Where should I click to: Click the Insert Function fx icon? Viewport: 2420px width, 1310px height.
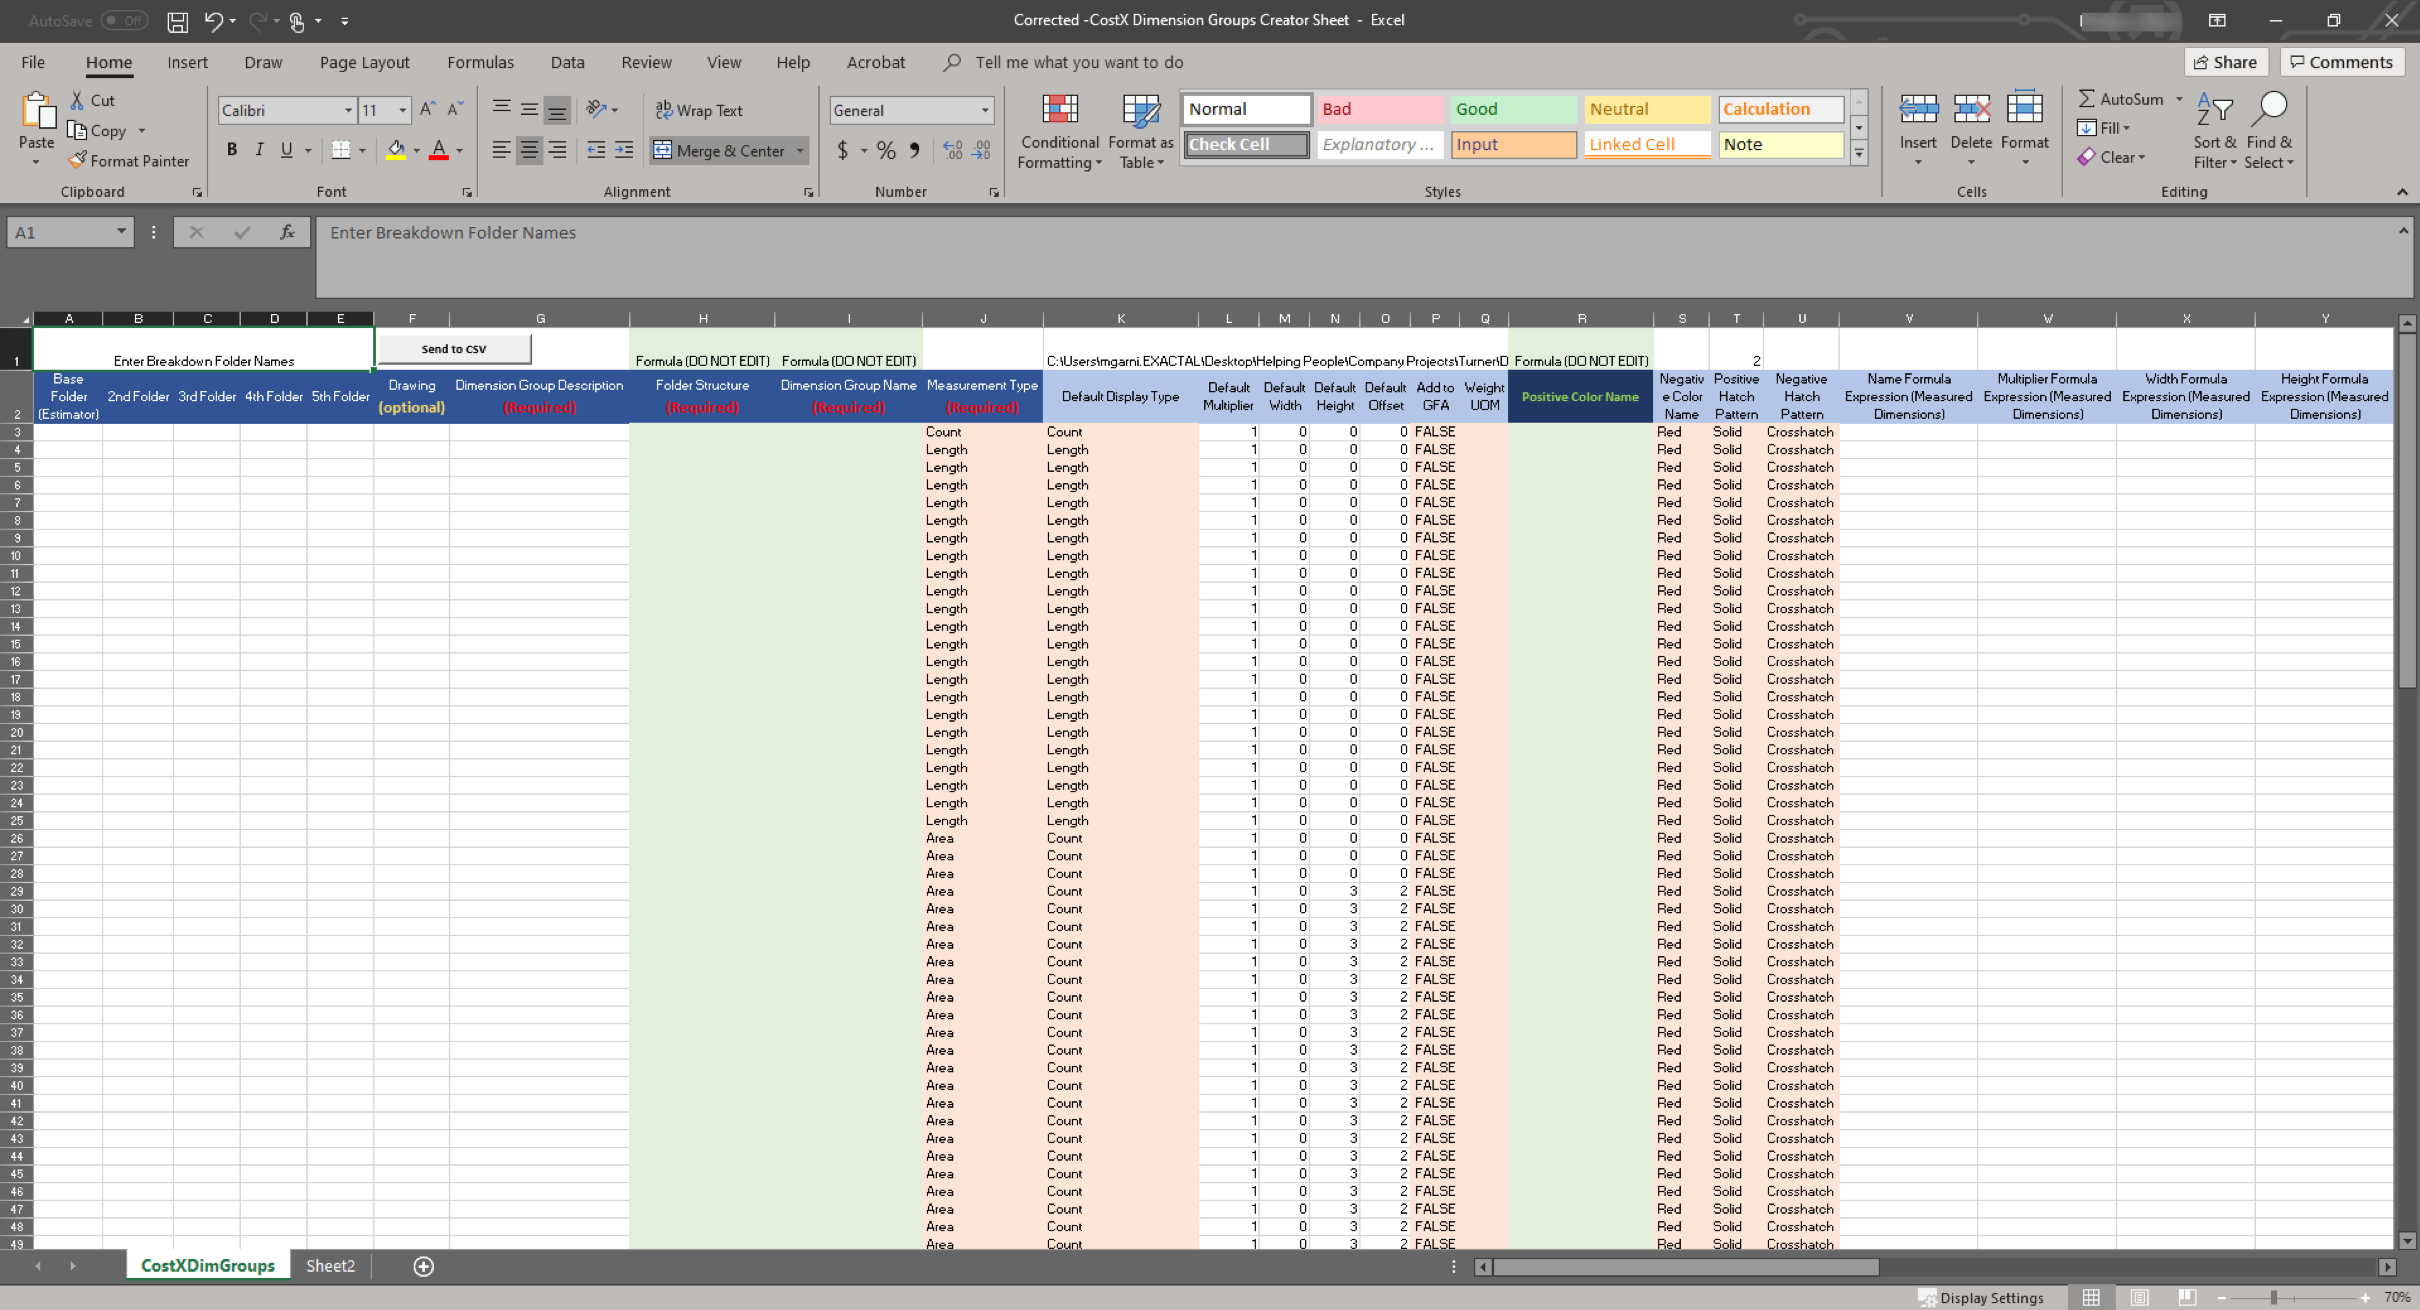287,232
